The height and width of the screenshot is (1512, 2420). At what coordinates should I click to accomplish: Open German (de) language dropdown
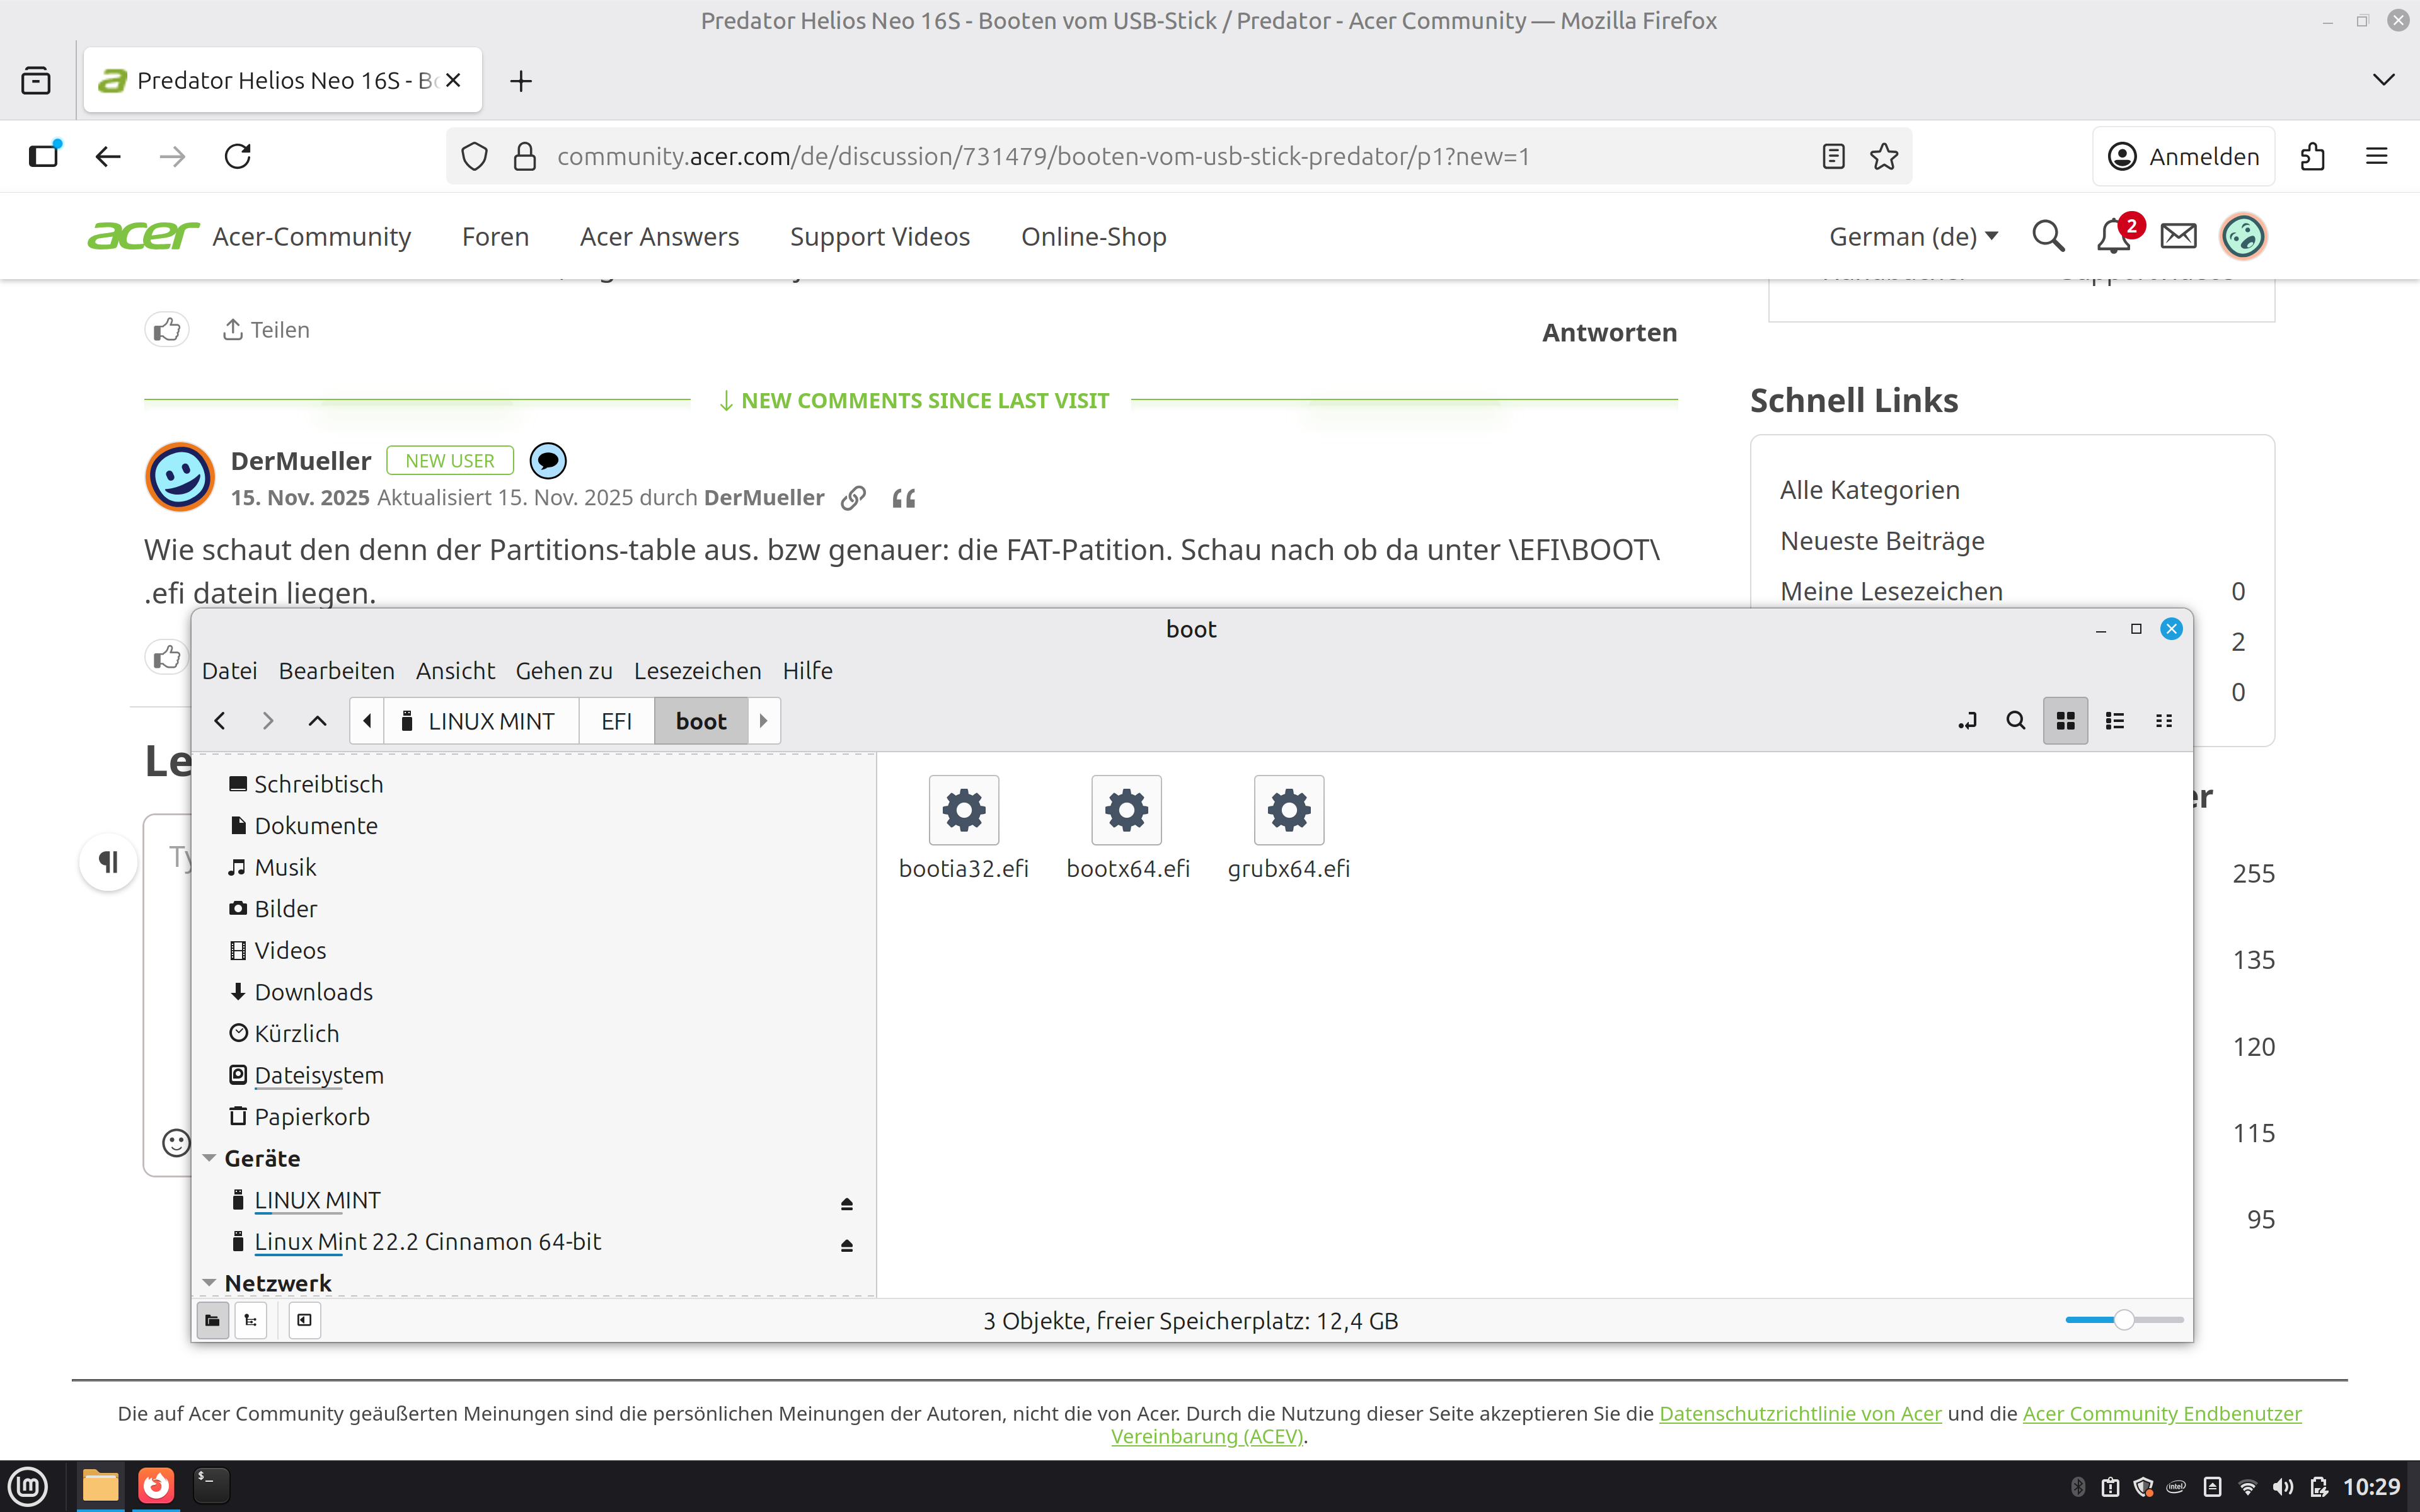(x=1912, y=237)
